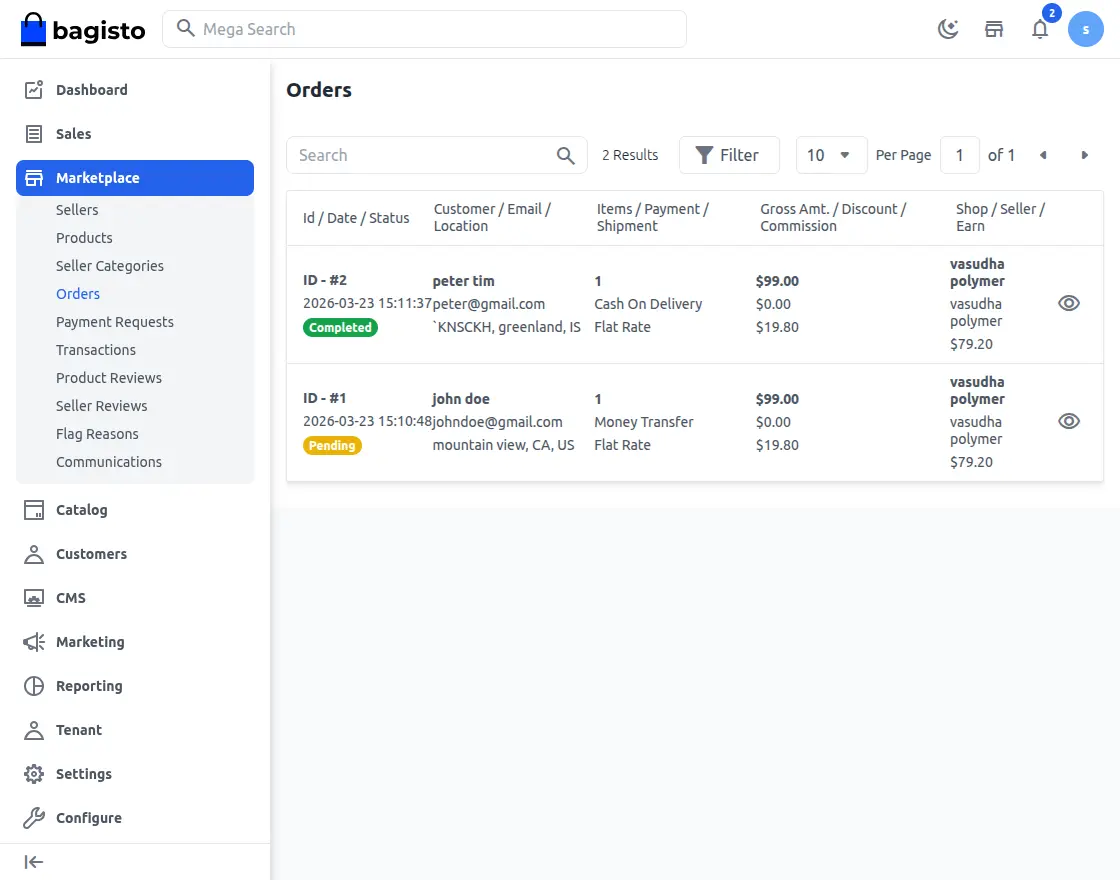Open the per page dropdown
Screen dimensions: 1120x880
[x=831, y=155]
